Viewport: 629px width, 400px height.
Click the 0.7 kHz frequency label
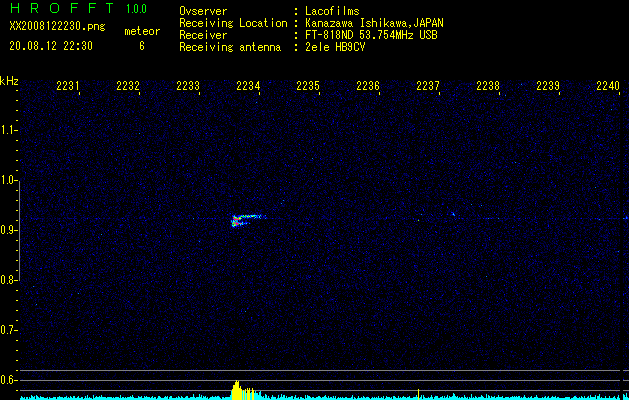coord(8,330)
